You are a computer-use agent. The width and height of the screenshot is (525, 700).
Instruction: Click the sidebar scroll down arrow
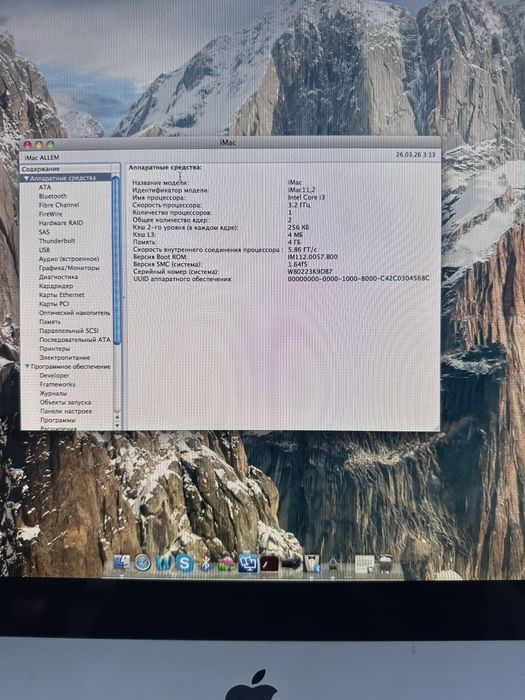tap(117, 425)
